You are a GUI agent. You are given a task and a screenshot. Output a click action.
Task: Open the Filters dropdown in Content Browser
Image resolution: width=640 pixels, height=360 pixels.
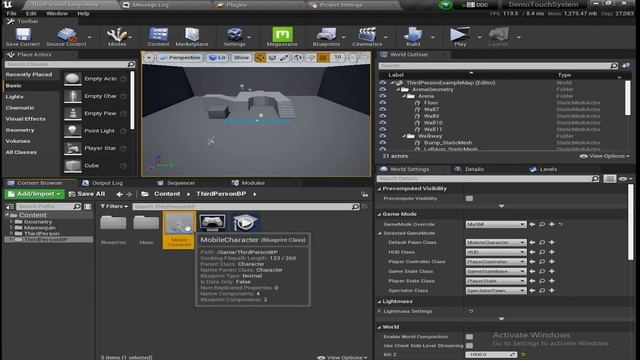(x=114, y=207)
